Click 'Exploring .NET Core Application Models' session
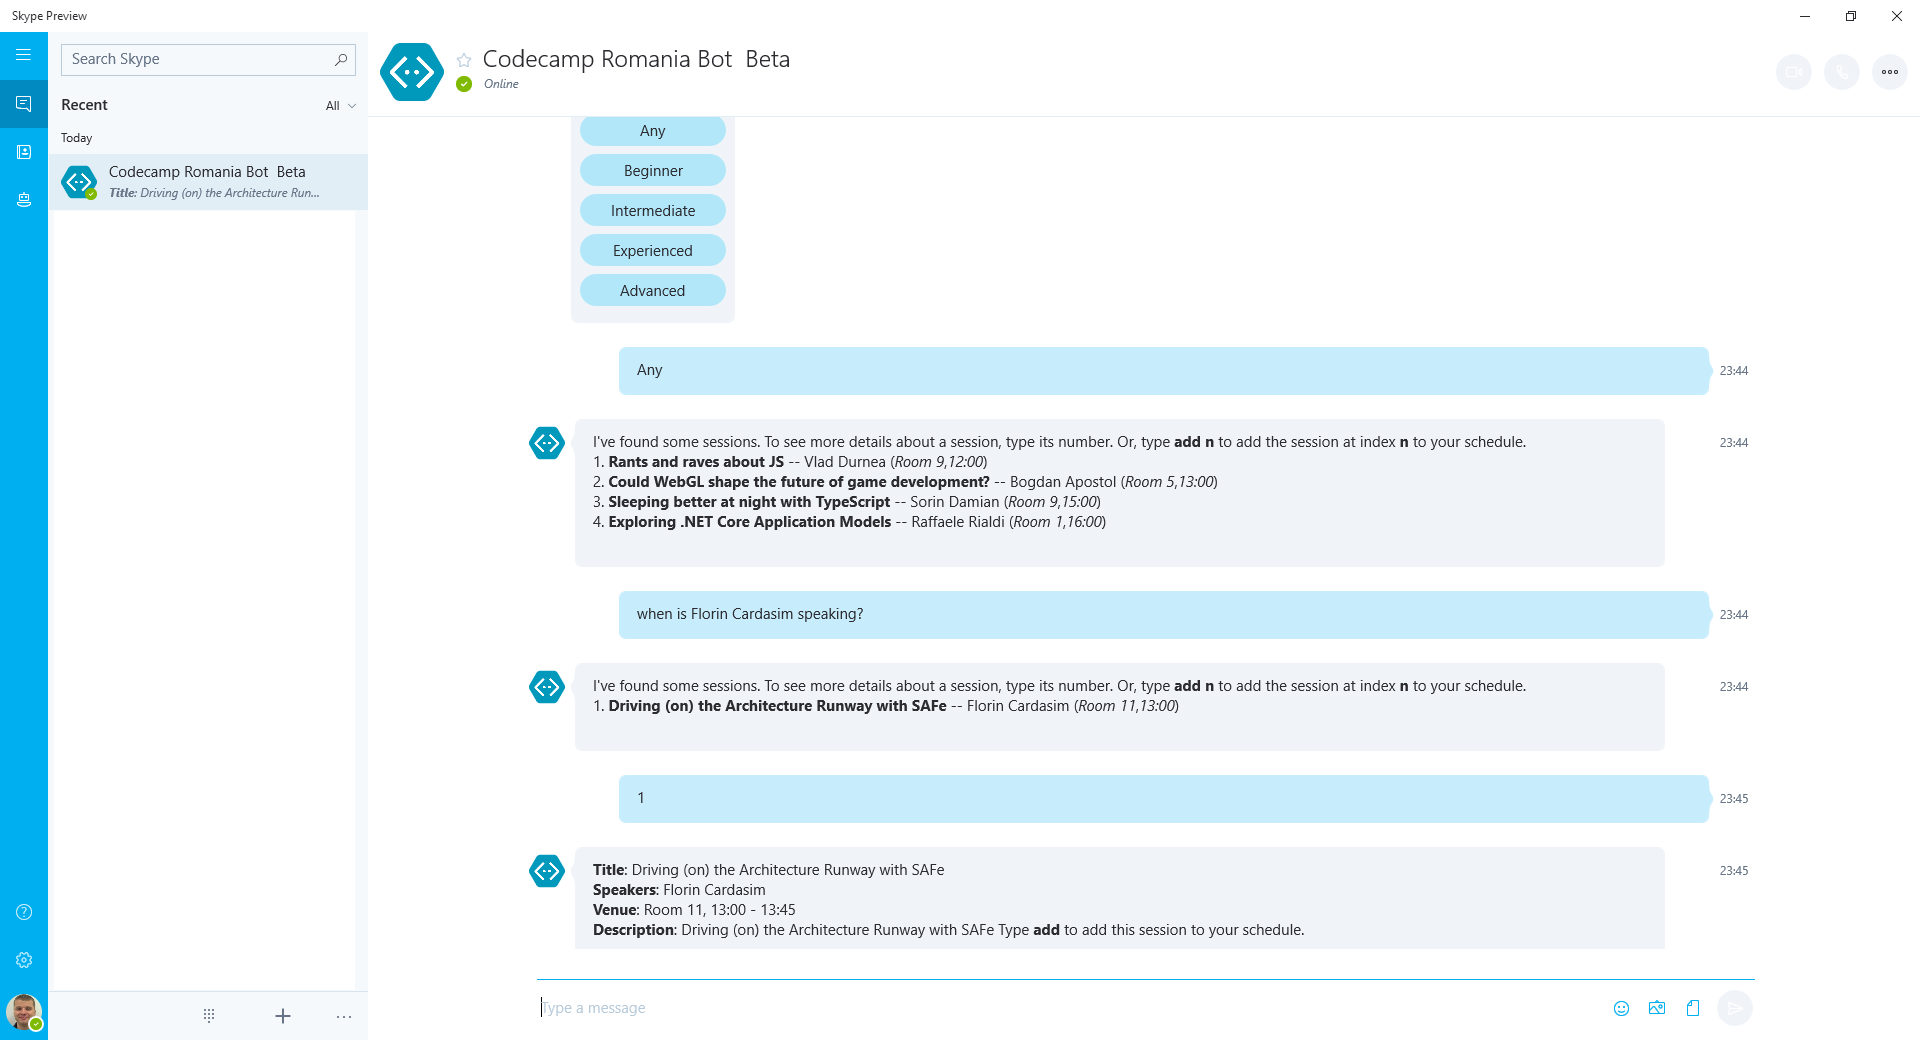This screenshot has width=1920, height=1040. click(x=749, y=522)
